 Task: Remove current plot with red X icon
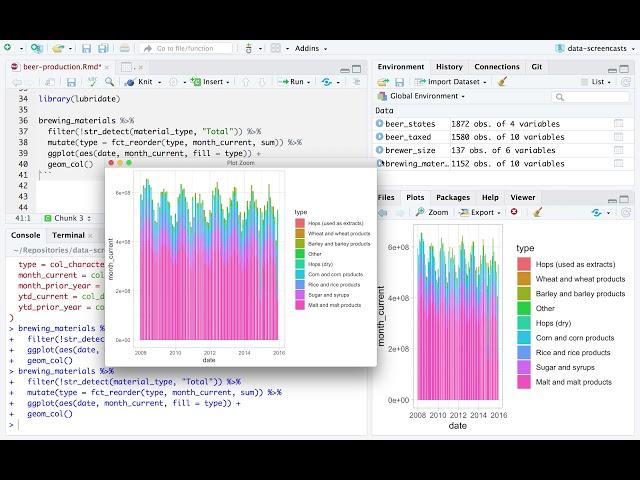(514, 212)
